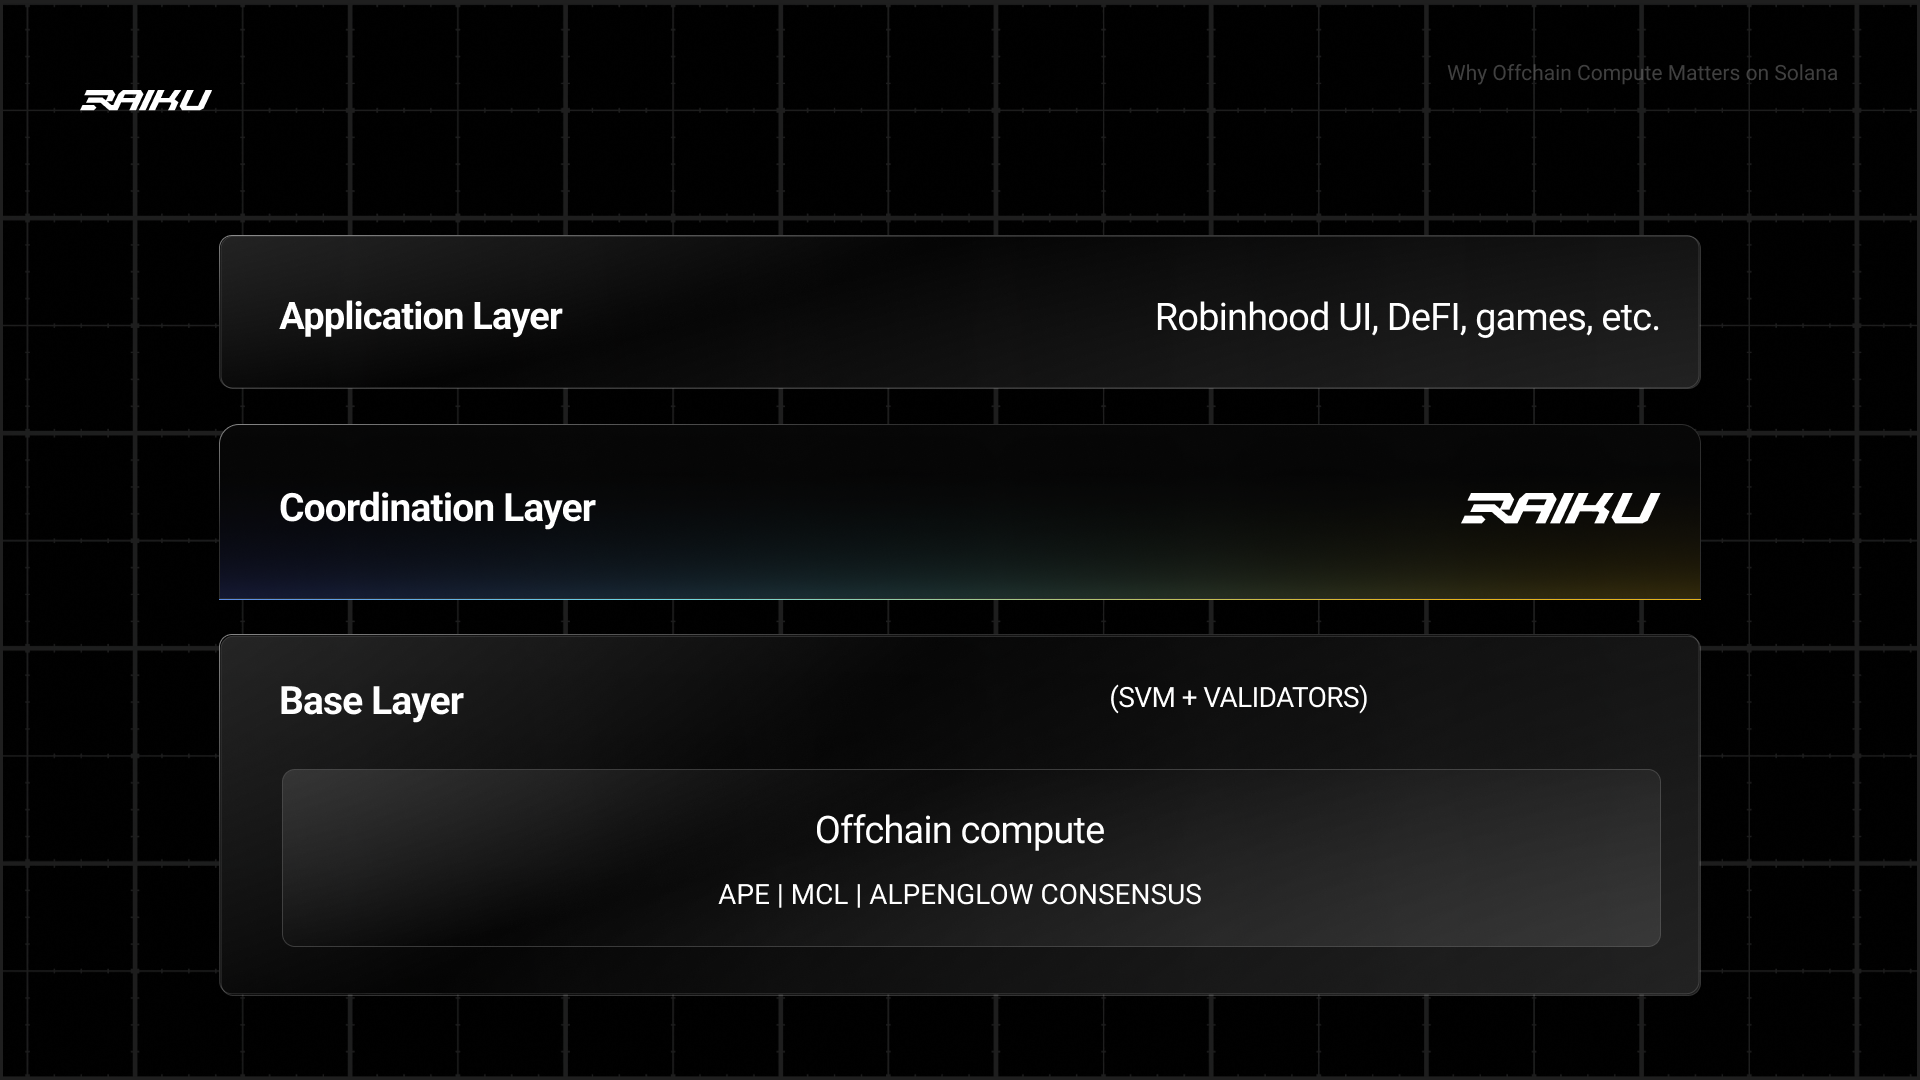Click empty right side of Offchain compute box

[x=1450, y=860]
